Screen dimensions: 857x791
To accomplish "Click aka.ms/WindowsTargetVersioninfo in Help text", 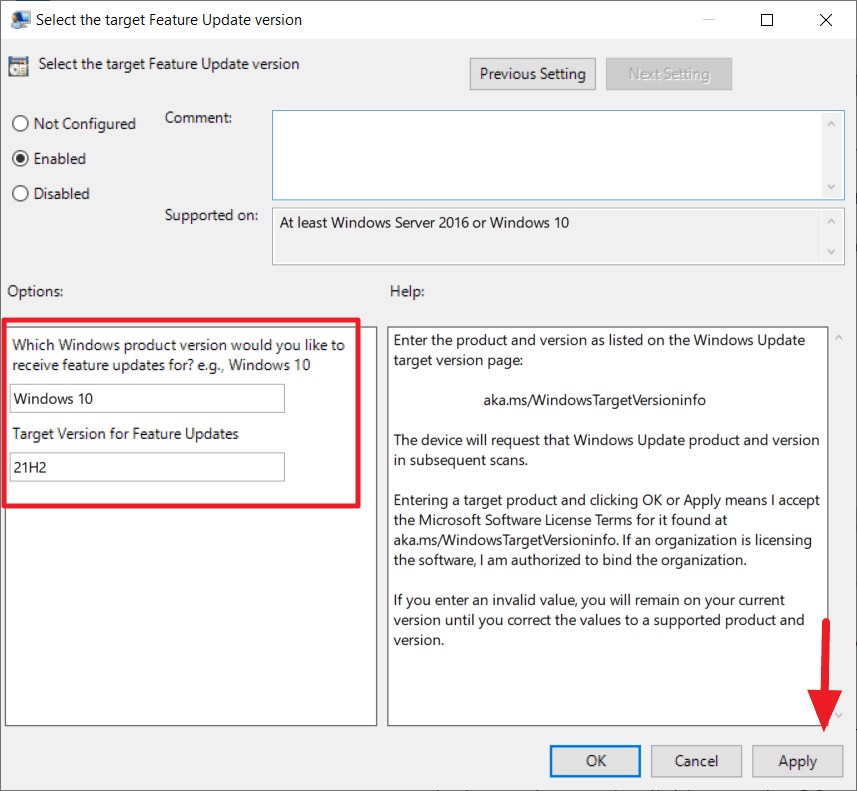I will [594, 400].
